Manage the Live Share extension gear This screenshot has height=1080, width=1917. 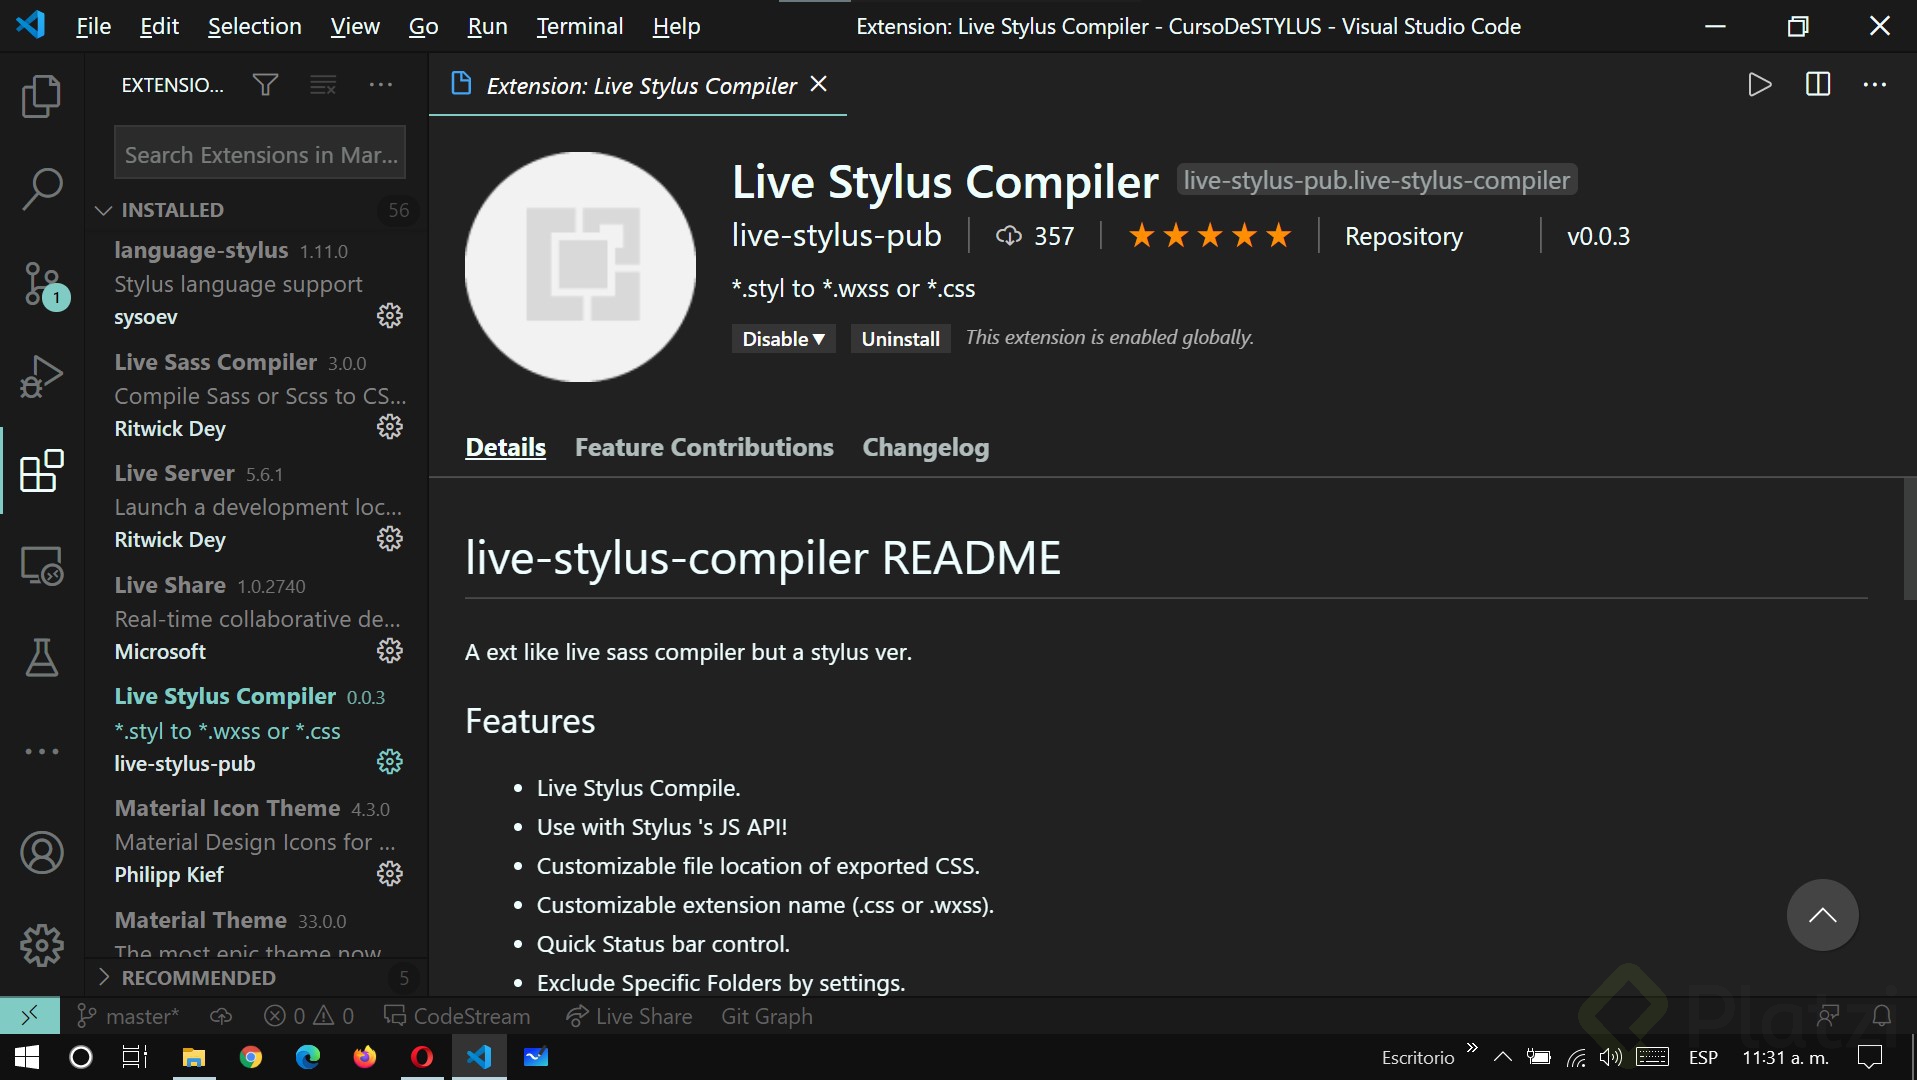point(389,651)
